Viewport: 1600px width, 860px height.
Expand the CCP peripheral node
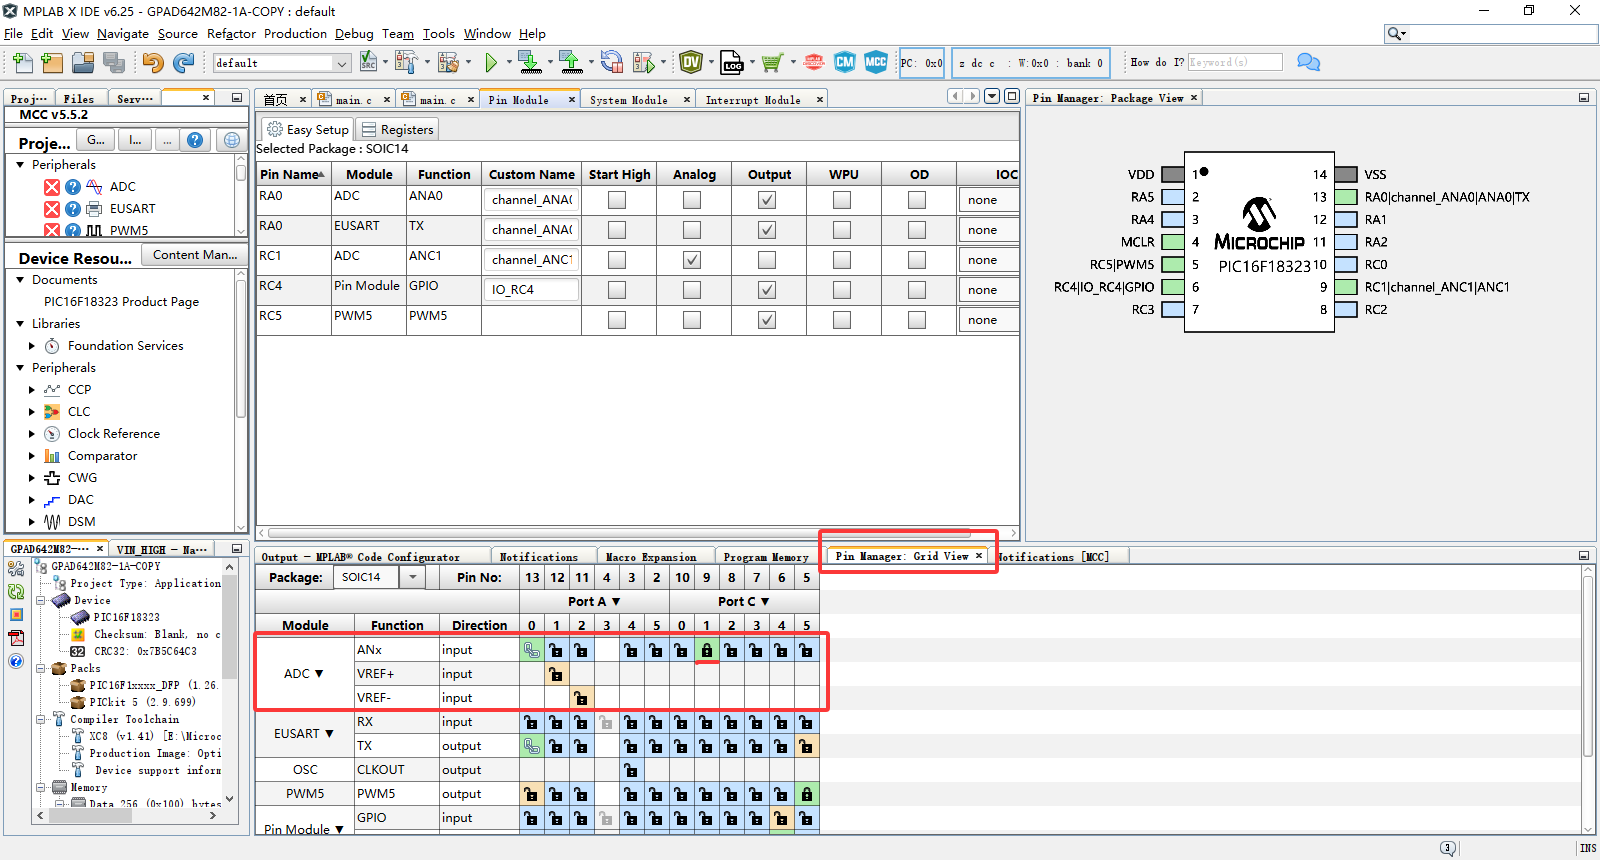pyautogui.click(x=32, y=390)
